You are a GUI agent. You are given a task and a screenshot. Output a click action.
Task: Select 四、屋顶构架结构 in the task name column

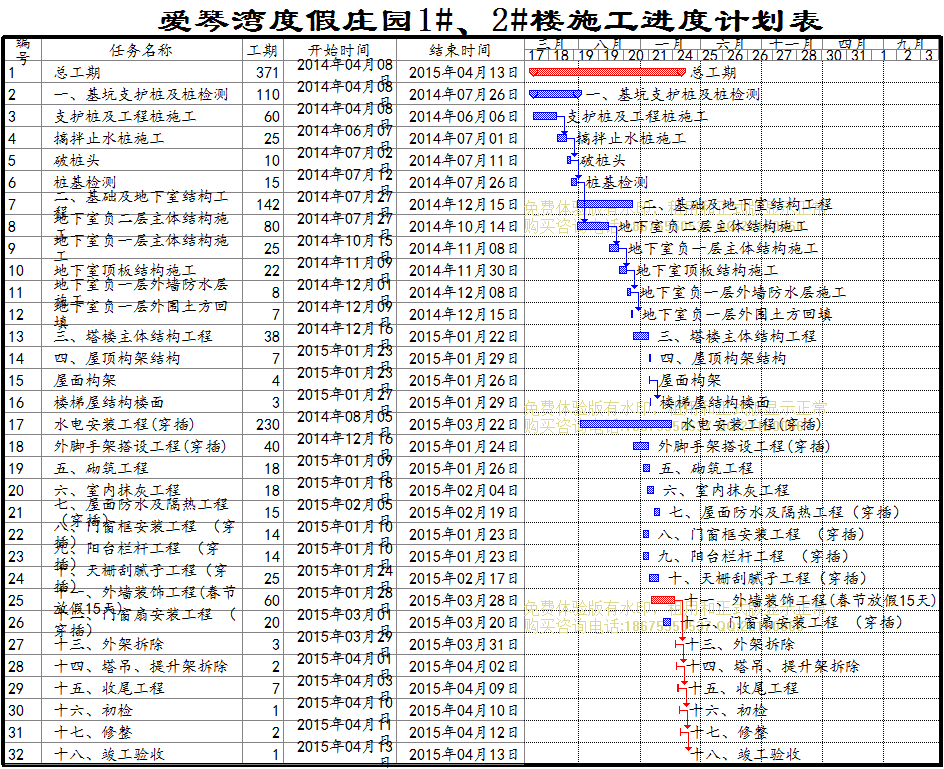click(117, 359)
